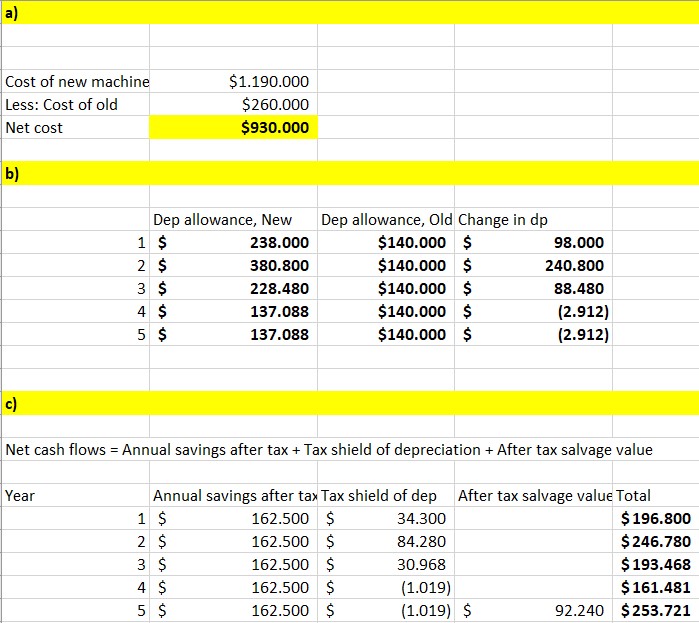Click the 'Dep allowance, New' column header
Screen dimensions: 699x623
pyautogui.click(x=232, y=220)
